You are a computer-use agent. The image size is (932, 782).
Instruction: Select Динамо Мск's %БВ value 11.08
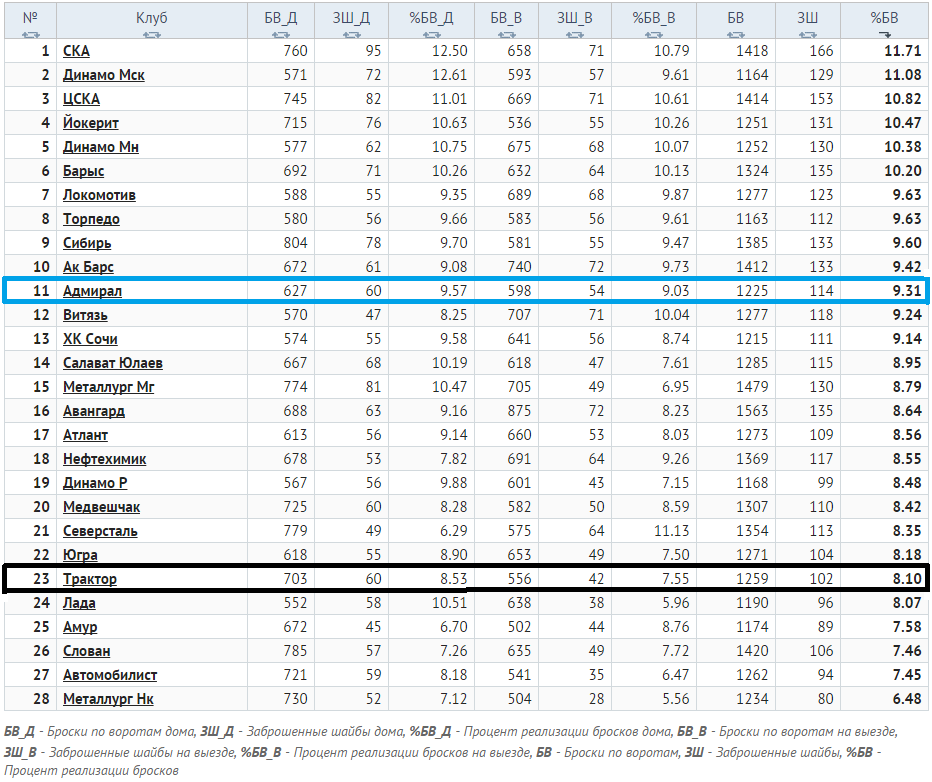(x=903, y=75)
